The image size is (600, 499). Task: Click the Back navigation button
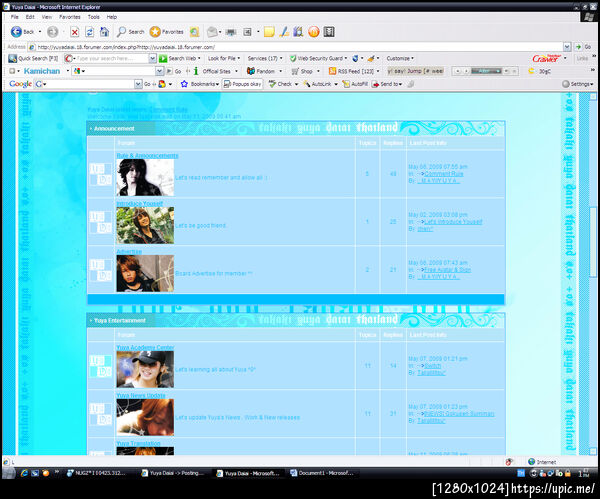22,32
